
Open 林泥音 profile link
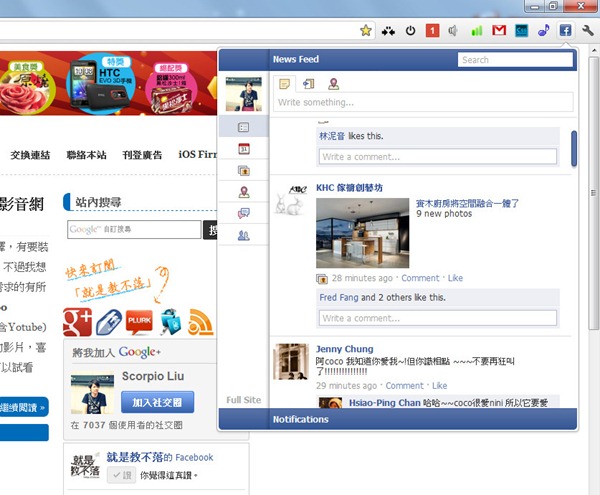(x=332, y=136)
